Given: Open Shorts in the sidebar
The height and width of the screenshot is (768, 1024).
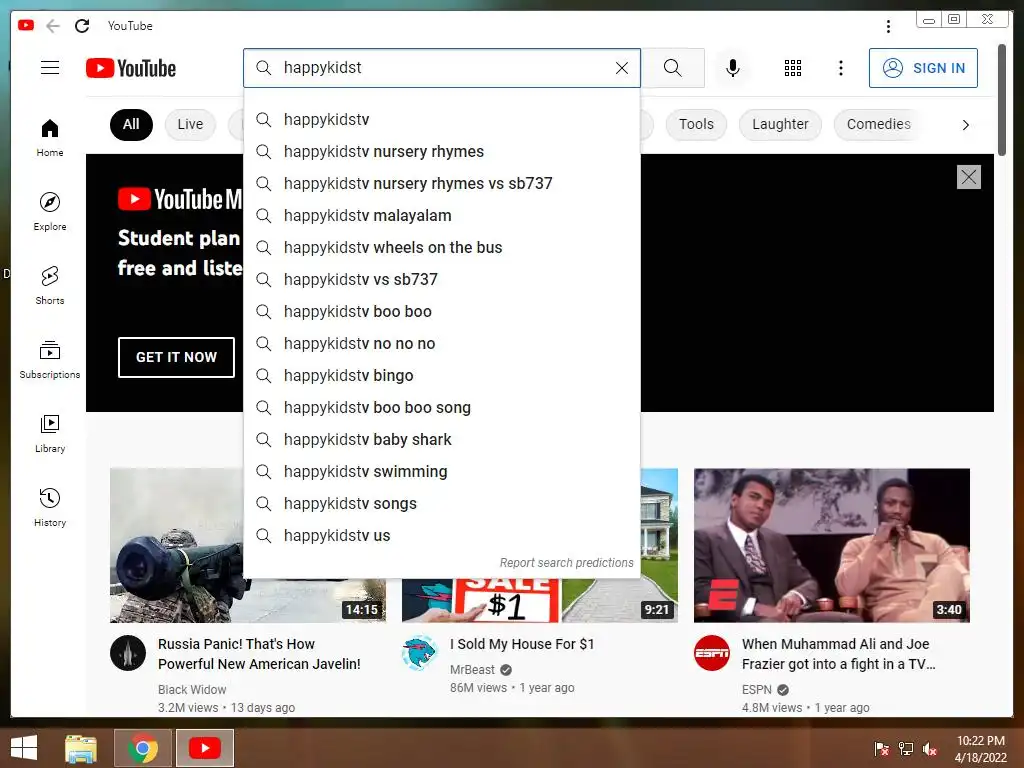Looking at the screenshot, I should point(50,285).
